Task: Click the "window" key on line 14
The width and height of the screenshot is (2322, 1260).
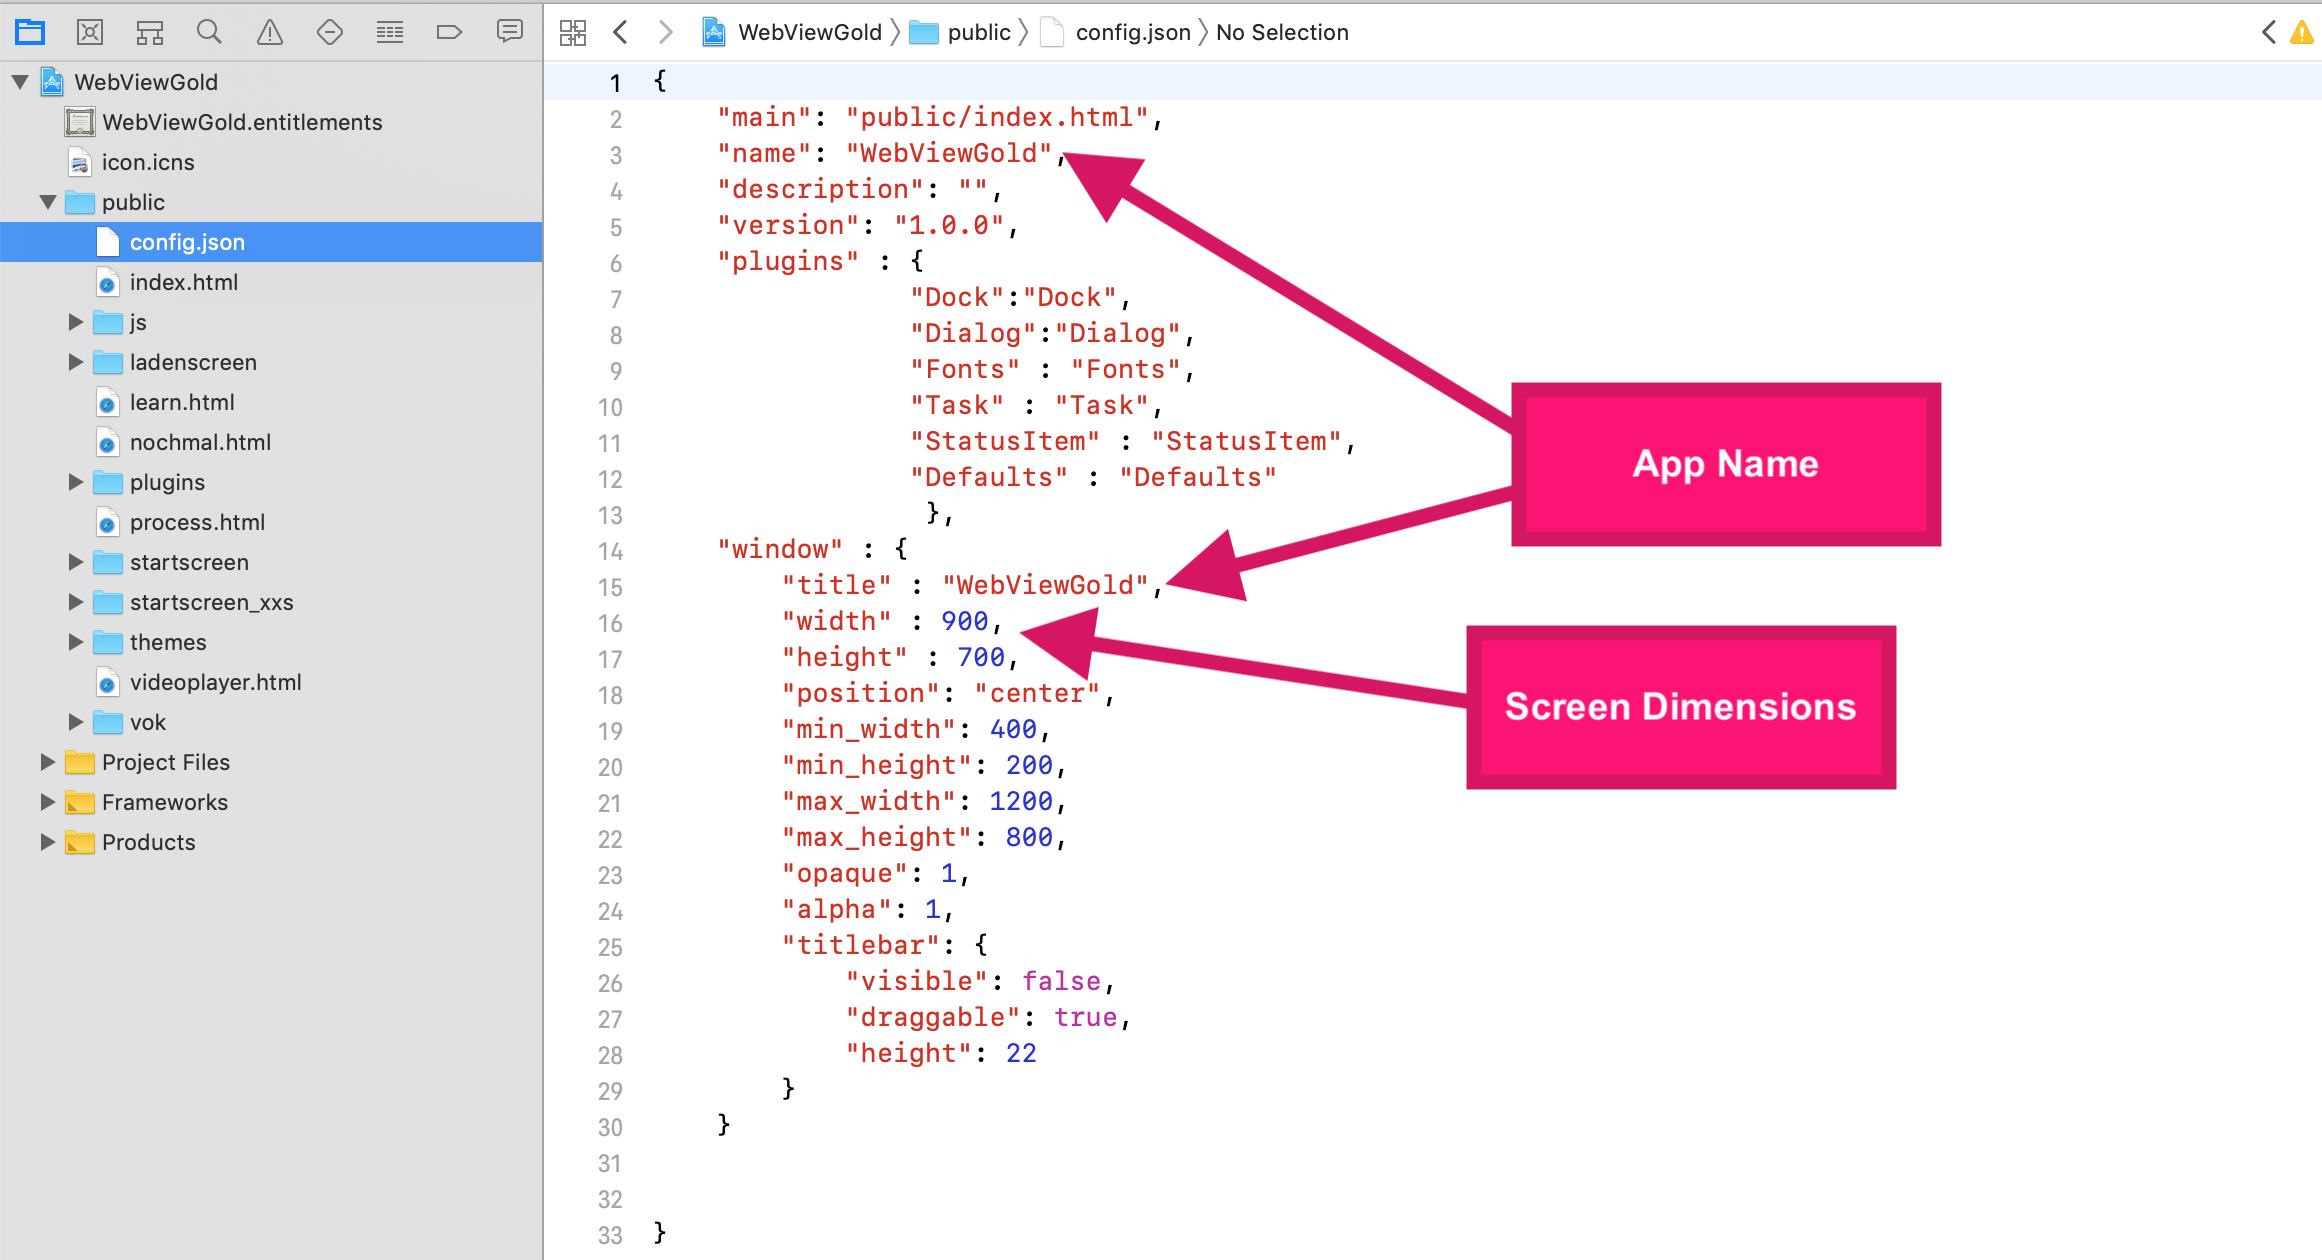Action: [780, 549]
